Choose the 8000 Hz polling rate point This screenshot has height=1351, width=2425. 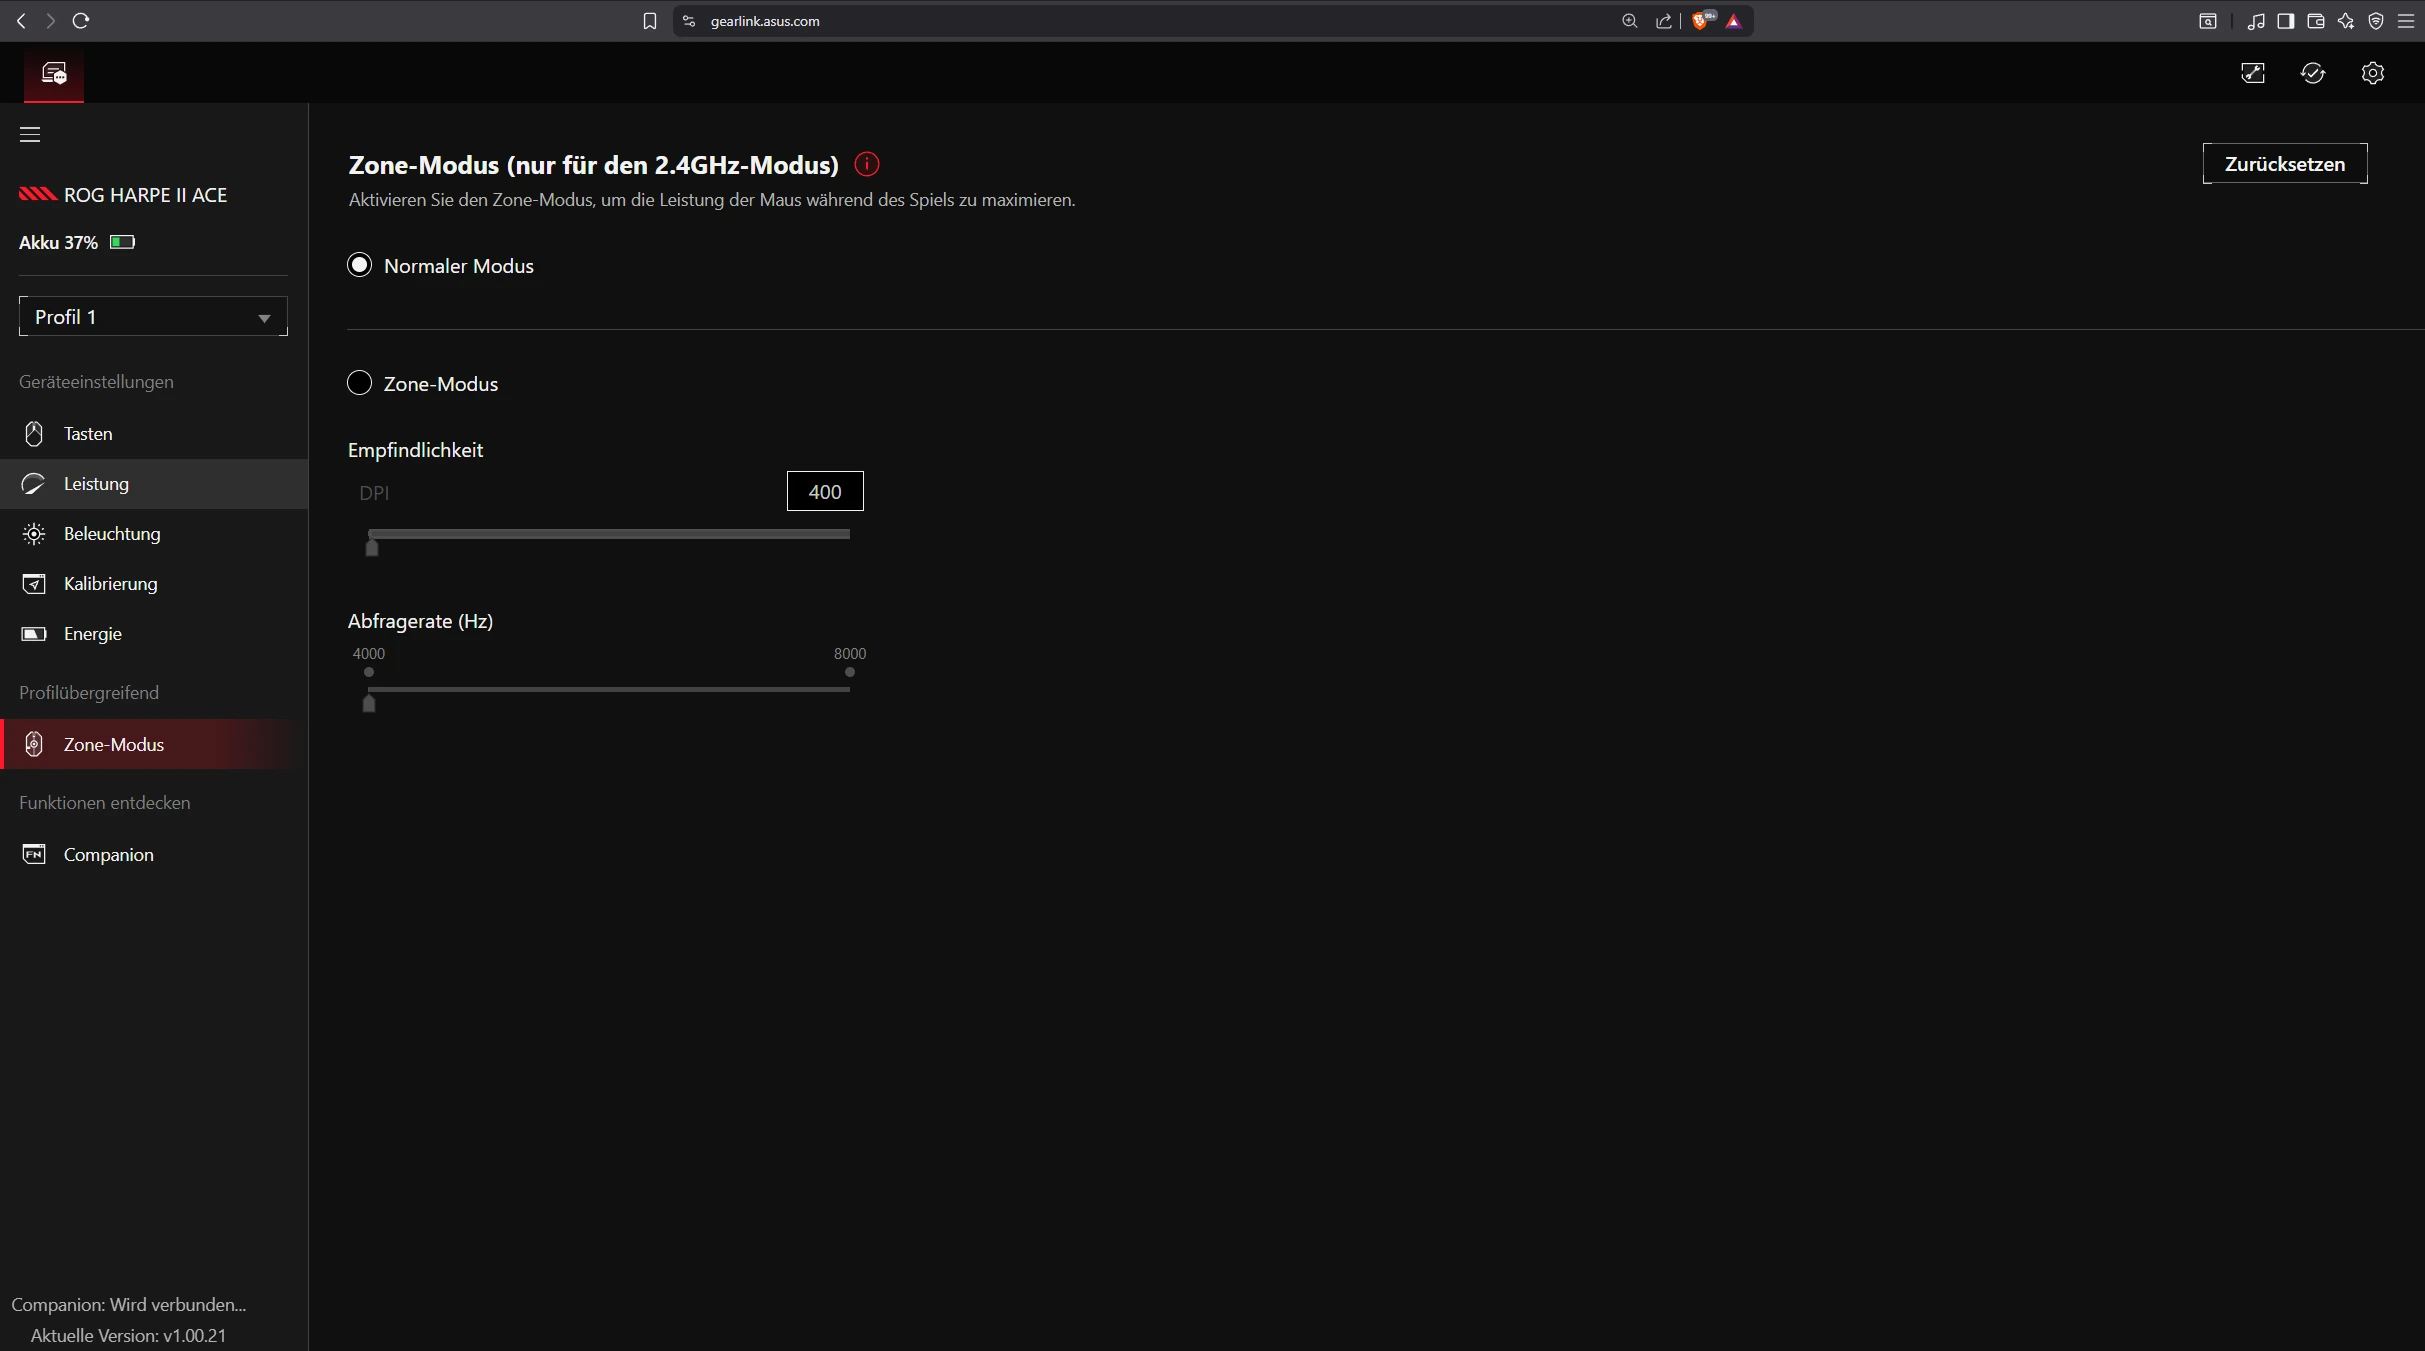pos(849,672)
